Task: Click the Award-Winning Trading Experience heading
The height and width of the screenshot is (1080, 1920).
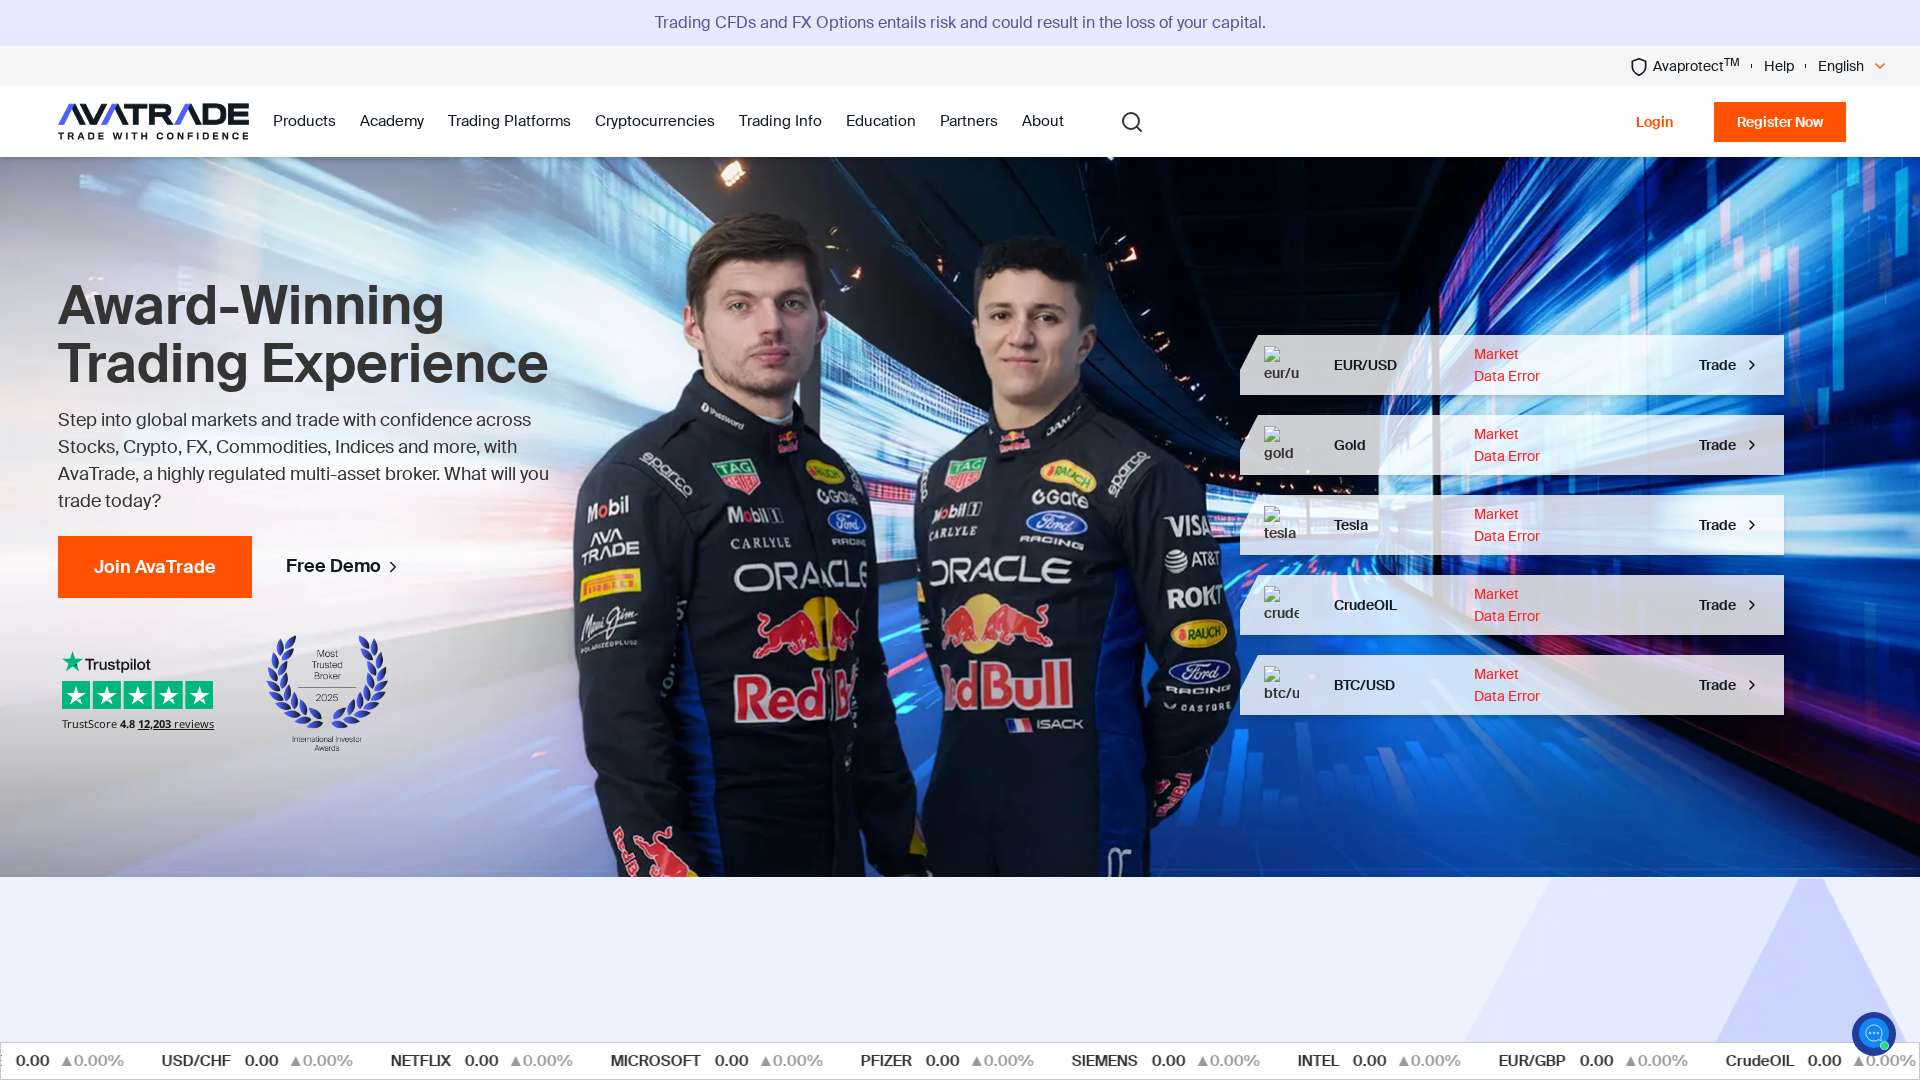Action: click(303, 334)
